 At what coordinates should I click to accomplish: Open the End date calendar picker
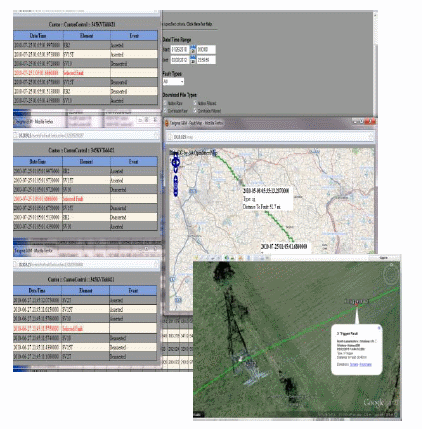pyautogui.click(x=193, y=60)
